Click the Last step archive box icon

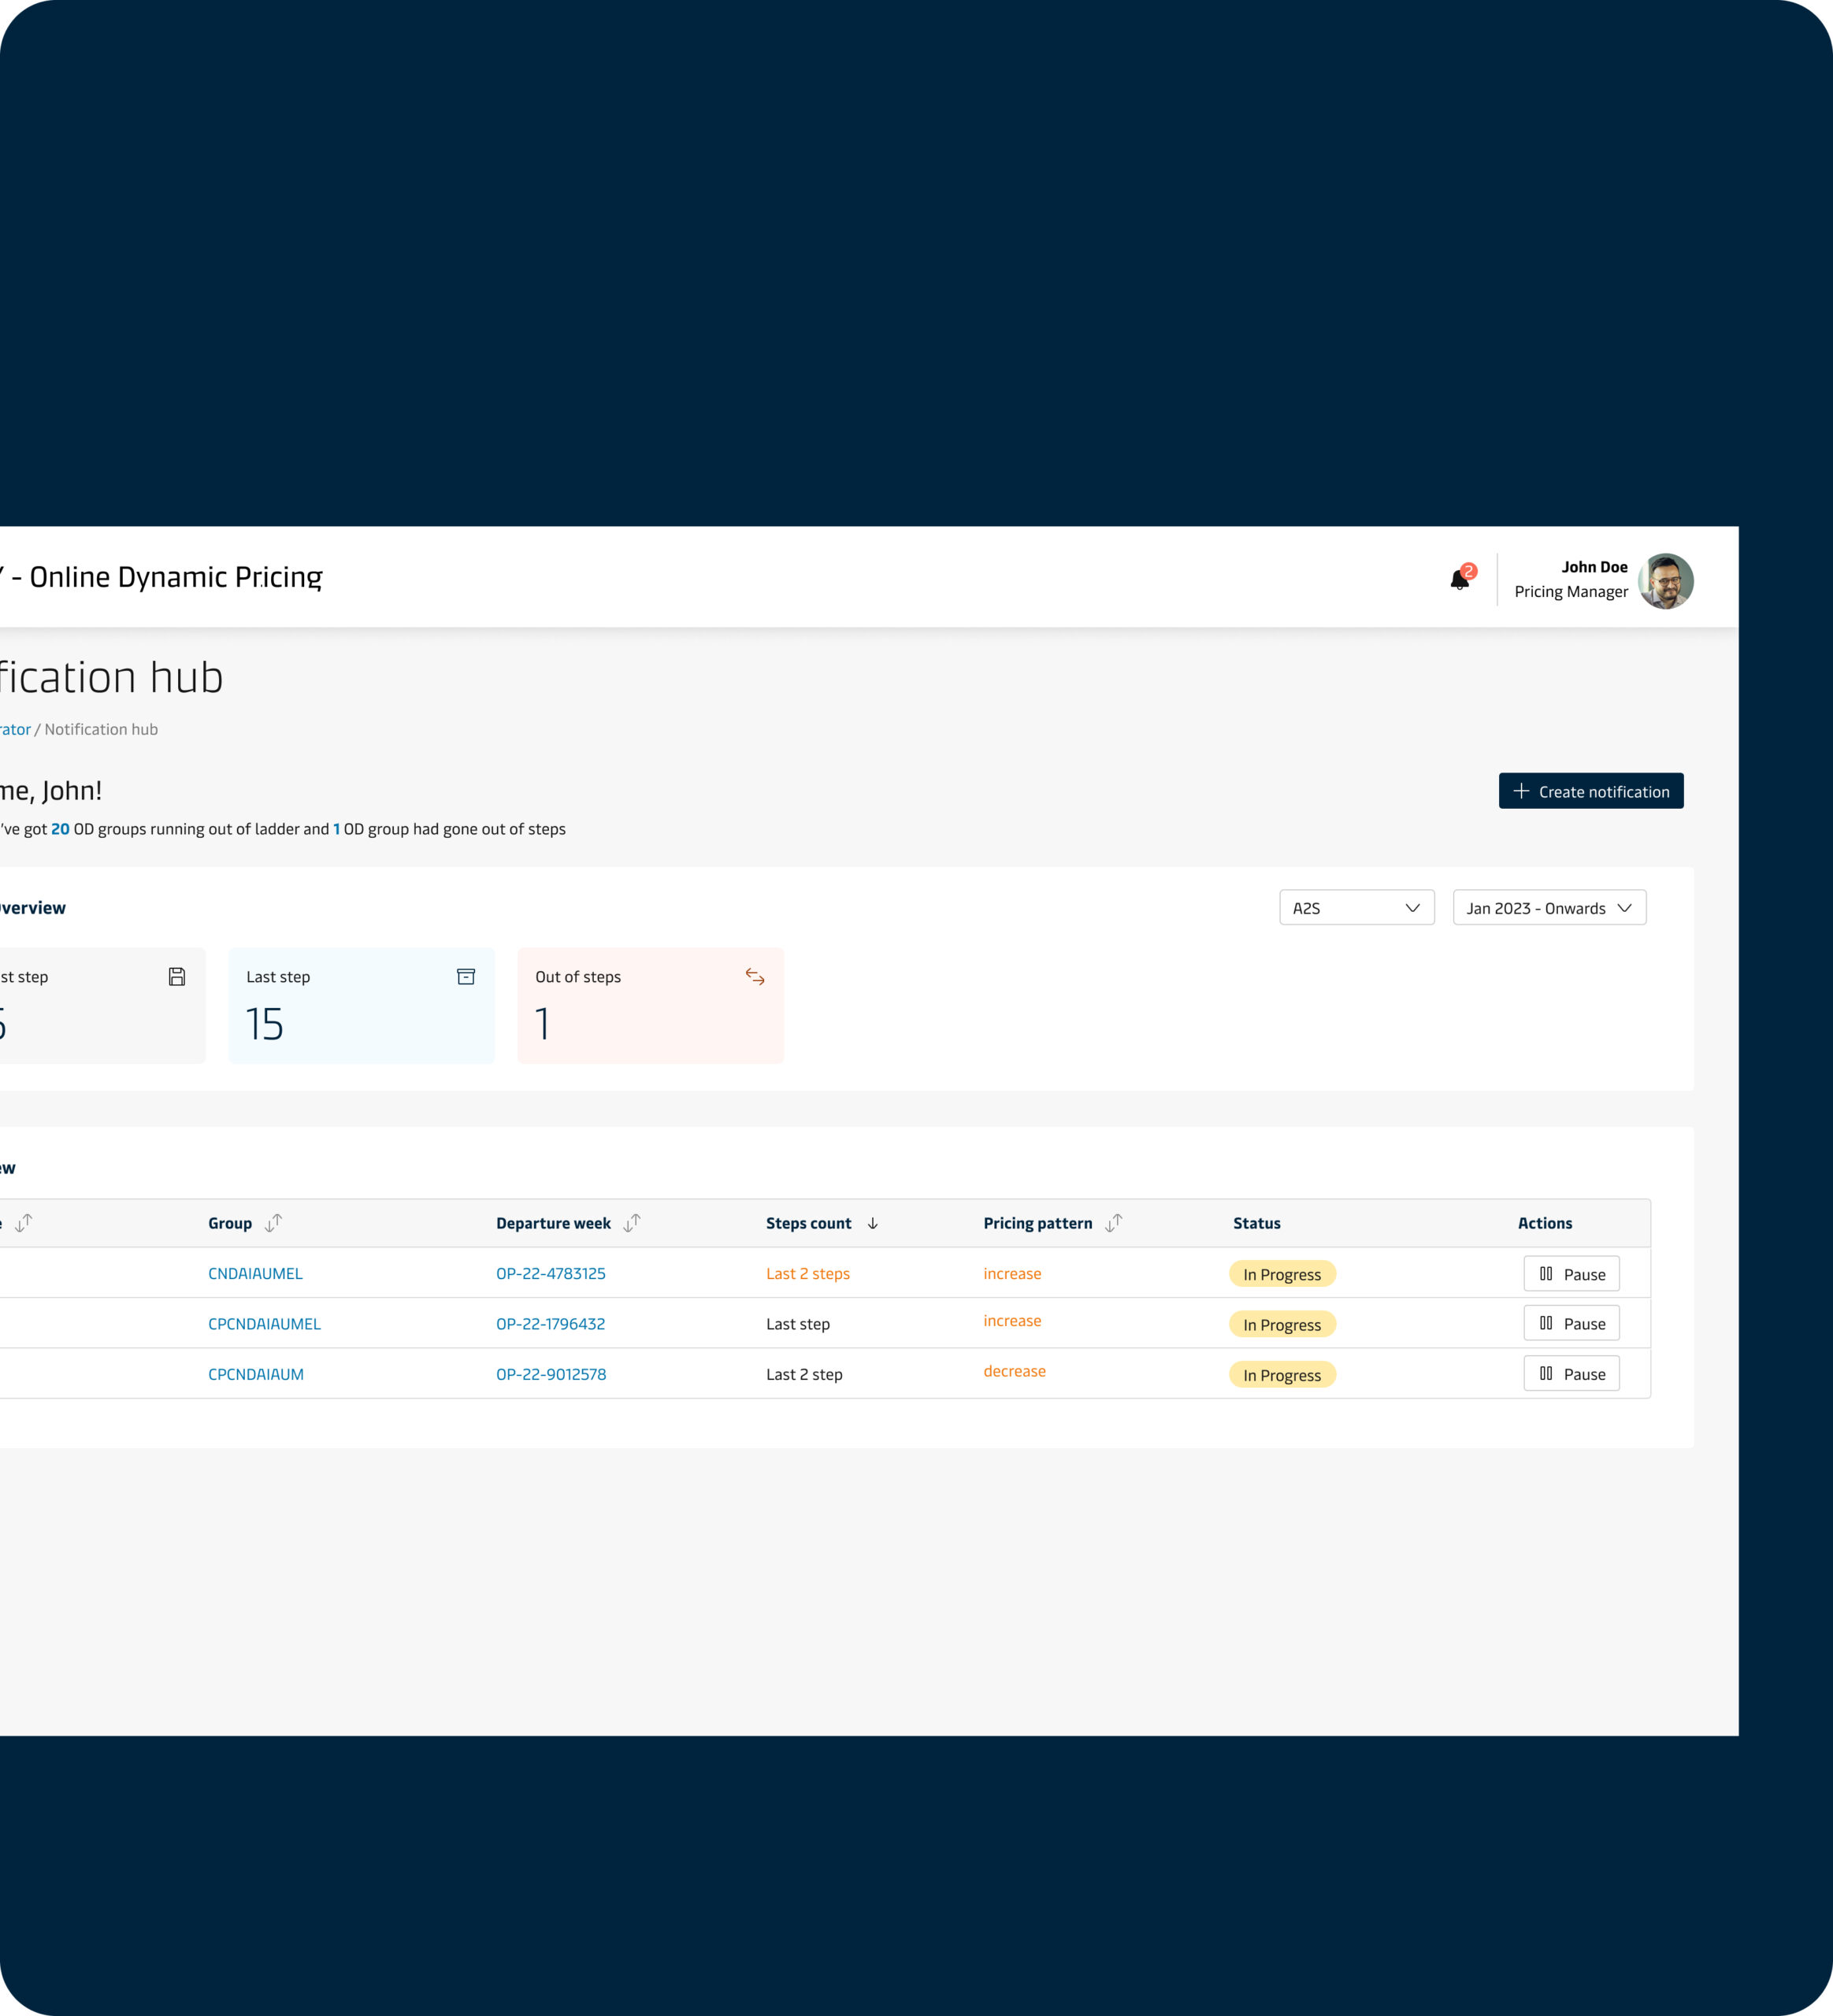pyautogui.click(x=466, y=976)
